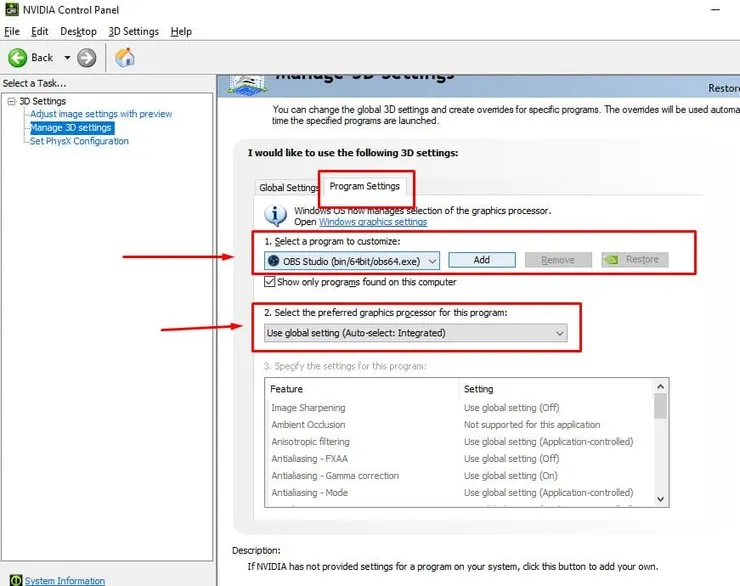Click the Feature column header

click(362, 389)
